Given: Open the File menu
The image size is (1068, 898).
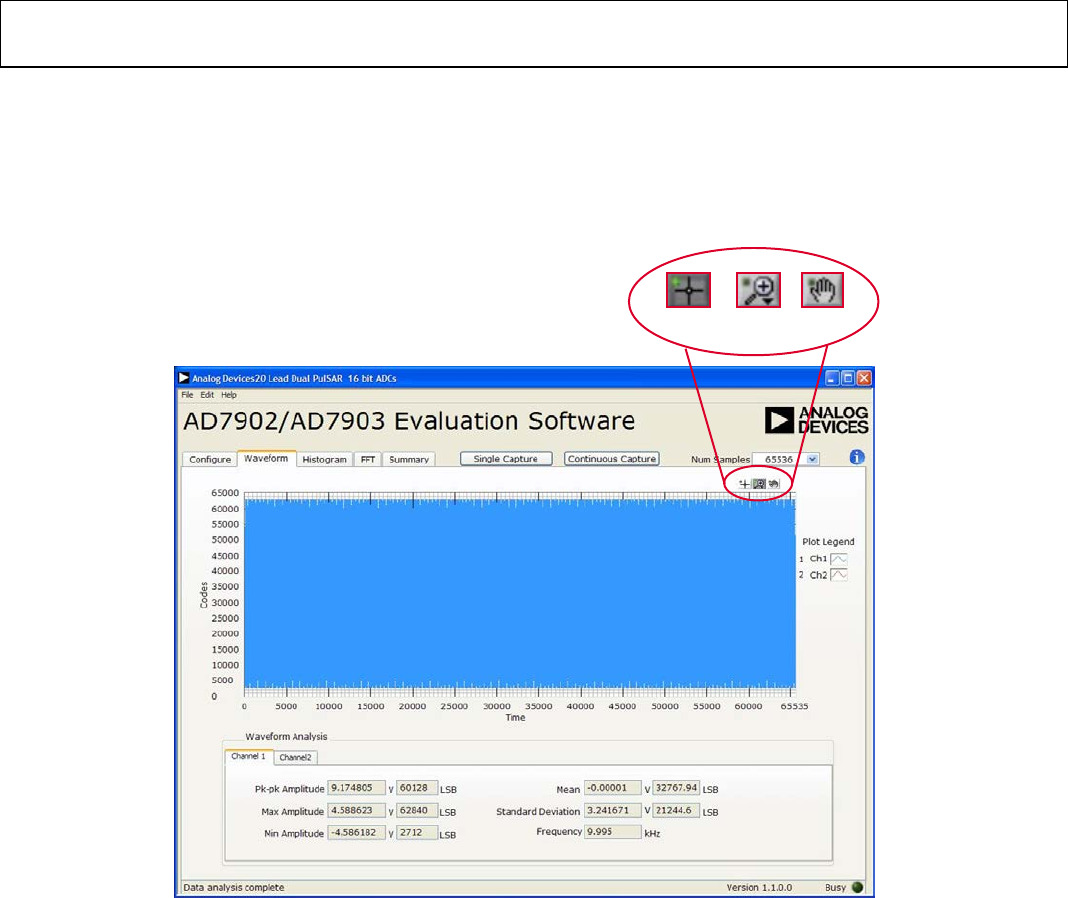Looking at the screenshot, I should coord(187,395).
